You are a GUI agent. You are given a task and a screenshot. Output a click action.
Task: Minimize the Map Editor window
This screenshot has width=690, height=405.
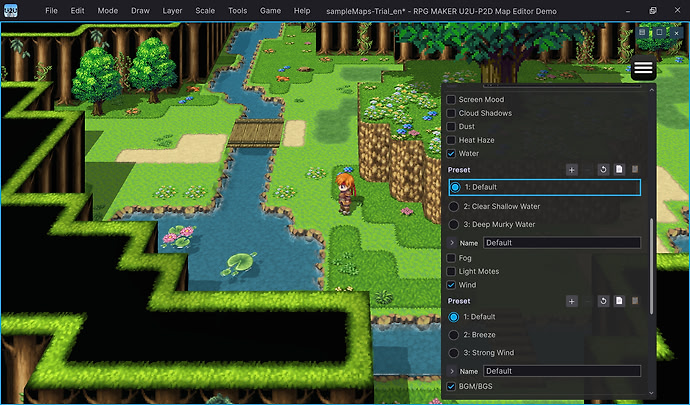[x=630, y=11]
